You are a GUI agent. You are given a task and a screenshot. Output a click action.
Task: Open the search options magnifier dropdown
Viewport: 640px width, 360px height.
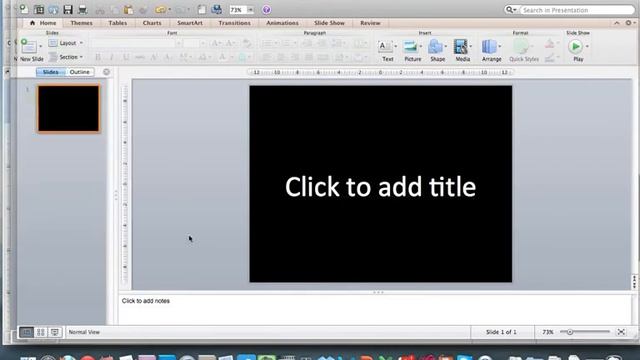pyautogui.click(x=511, y=9)
